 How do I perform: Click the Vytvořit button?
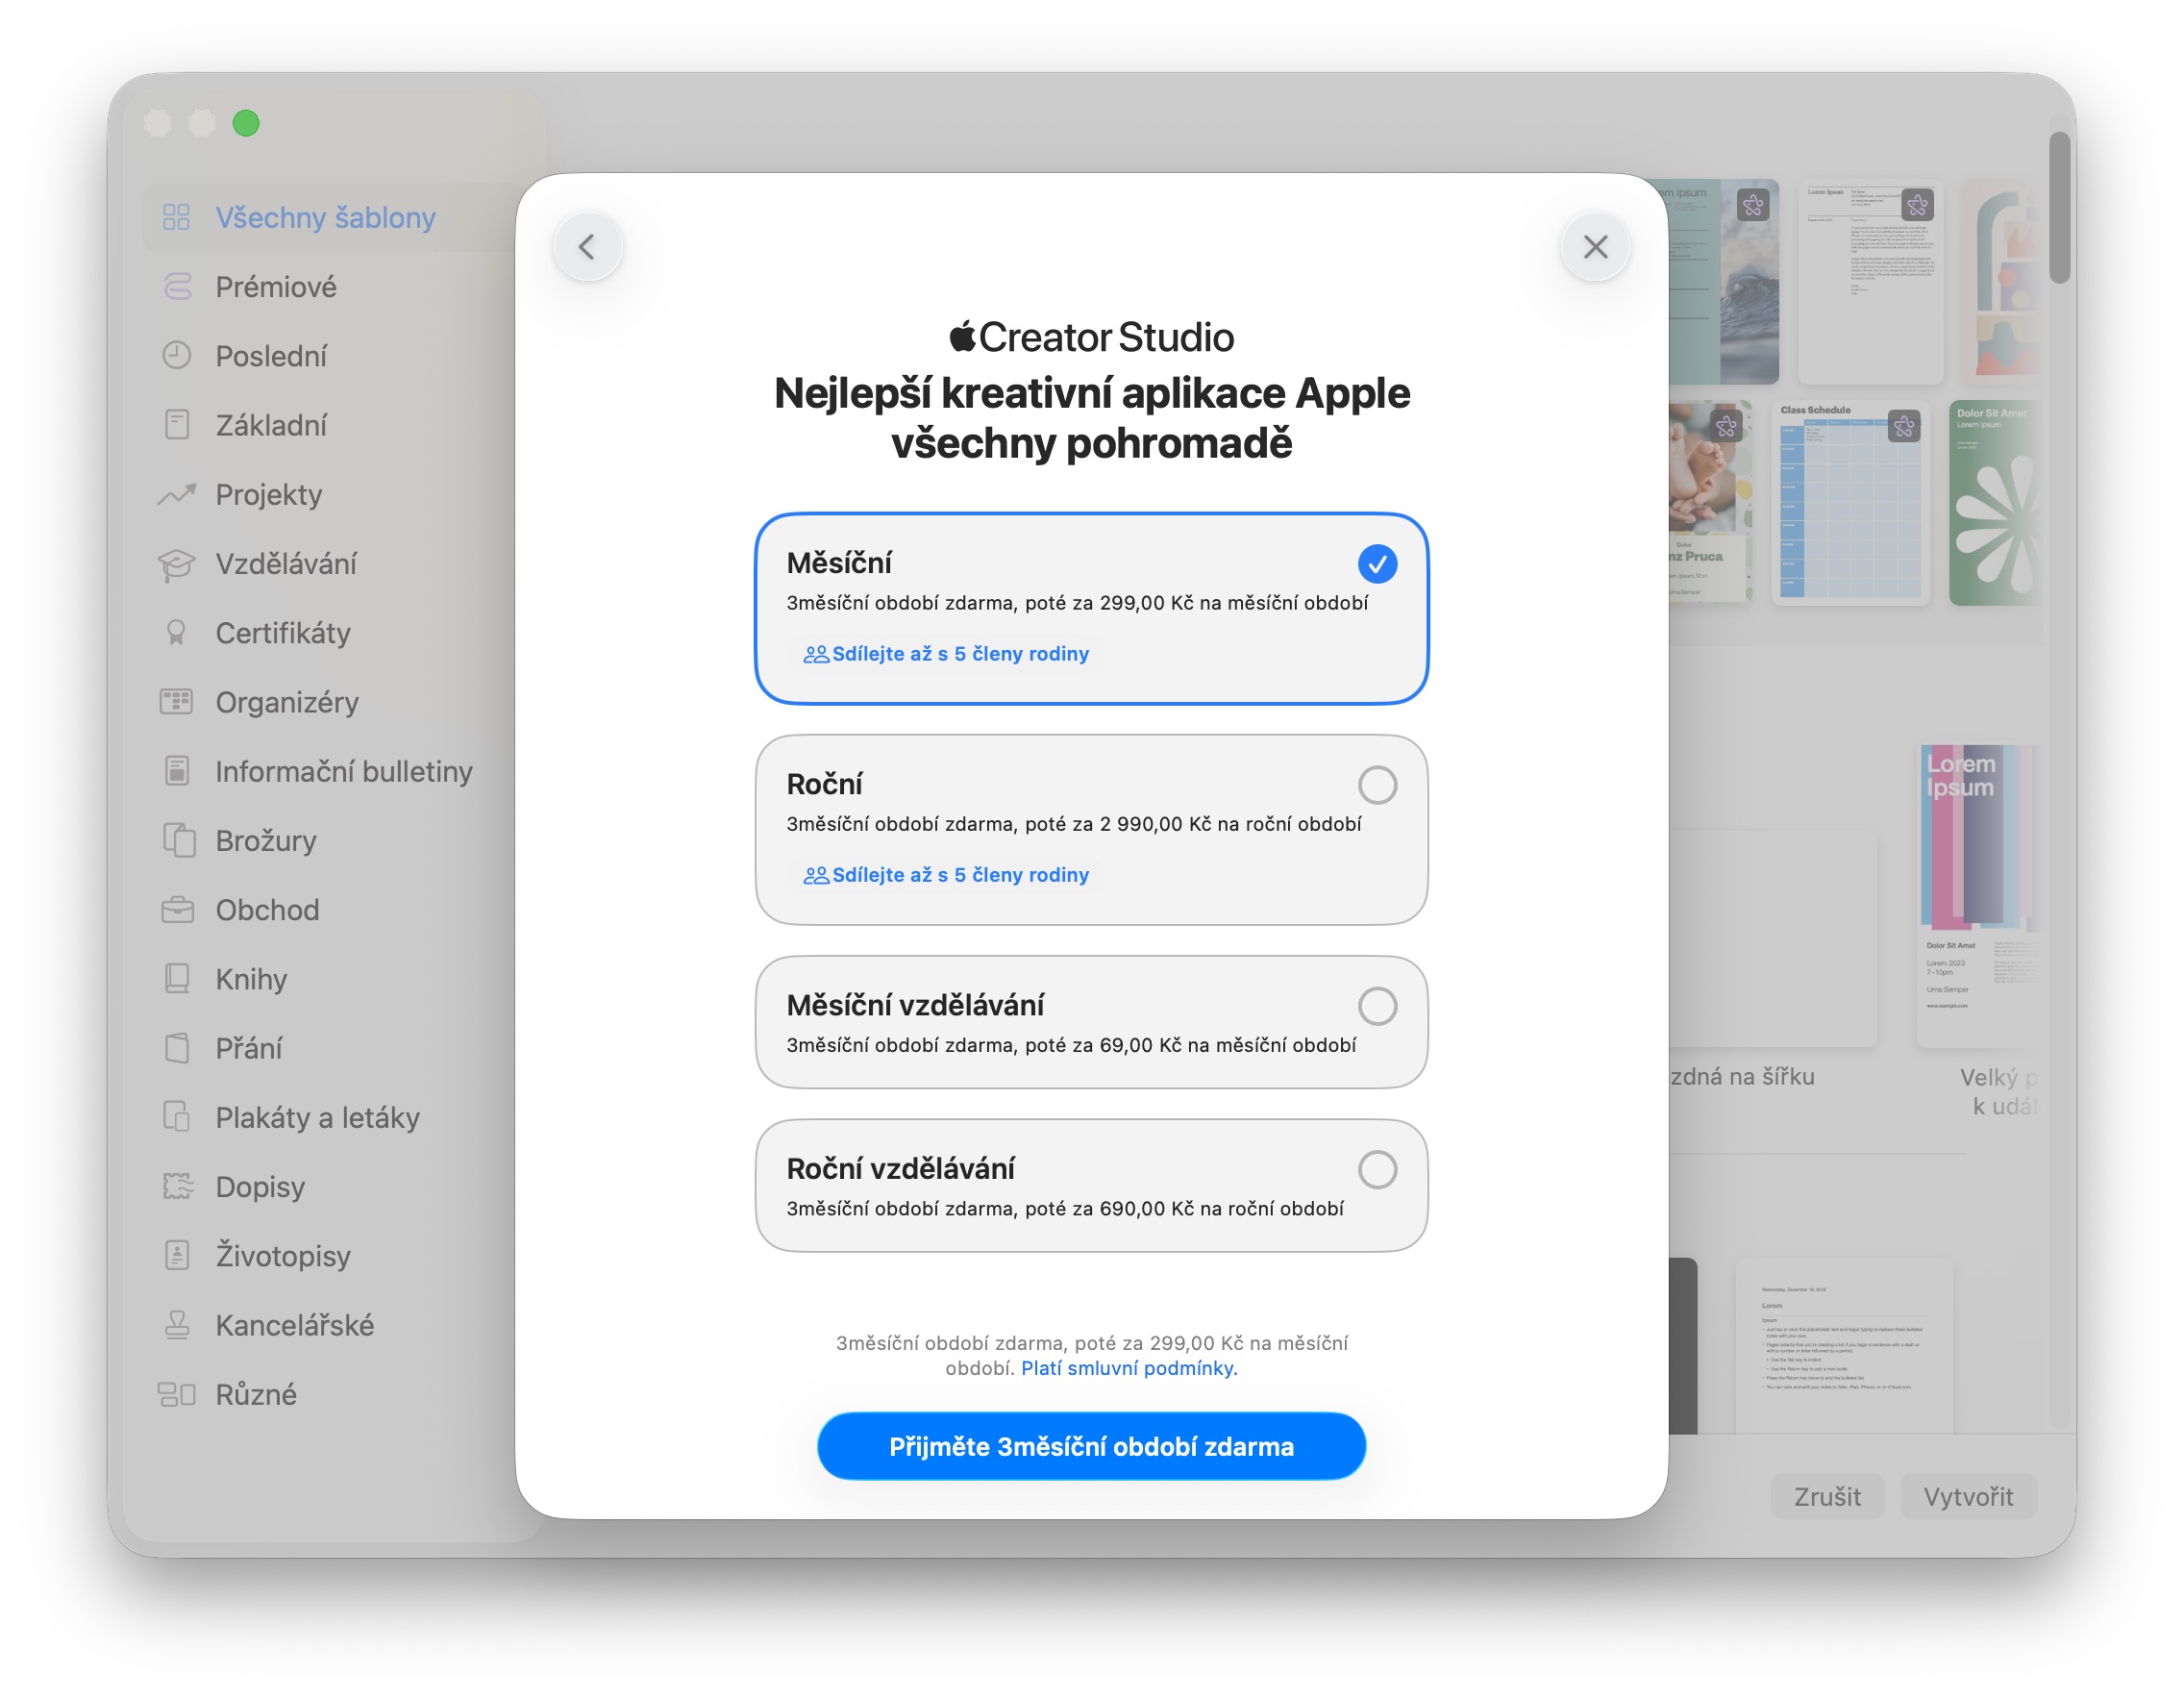pyautogui.click(x=1967, y=1496)
